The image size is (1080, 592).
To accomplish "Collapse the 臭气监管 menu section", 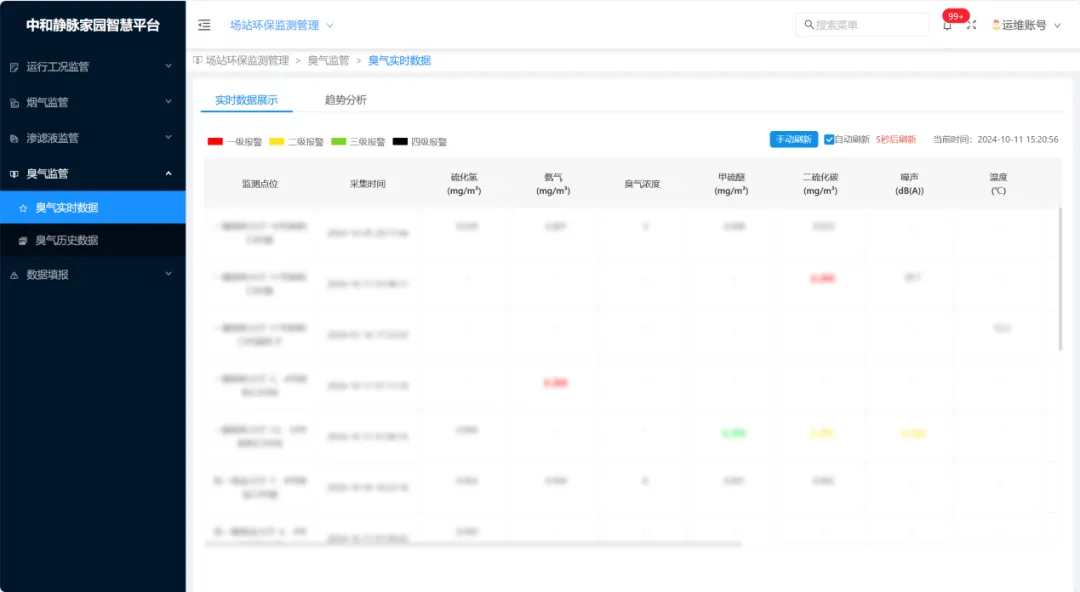I will click(x=168, y=173).
